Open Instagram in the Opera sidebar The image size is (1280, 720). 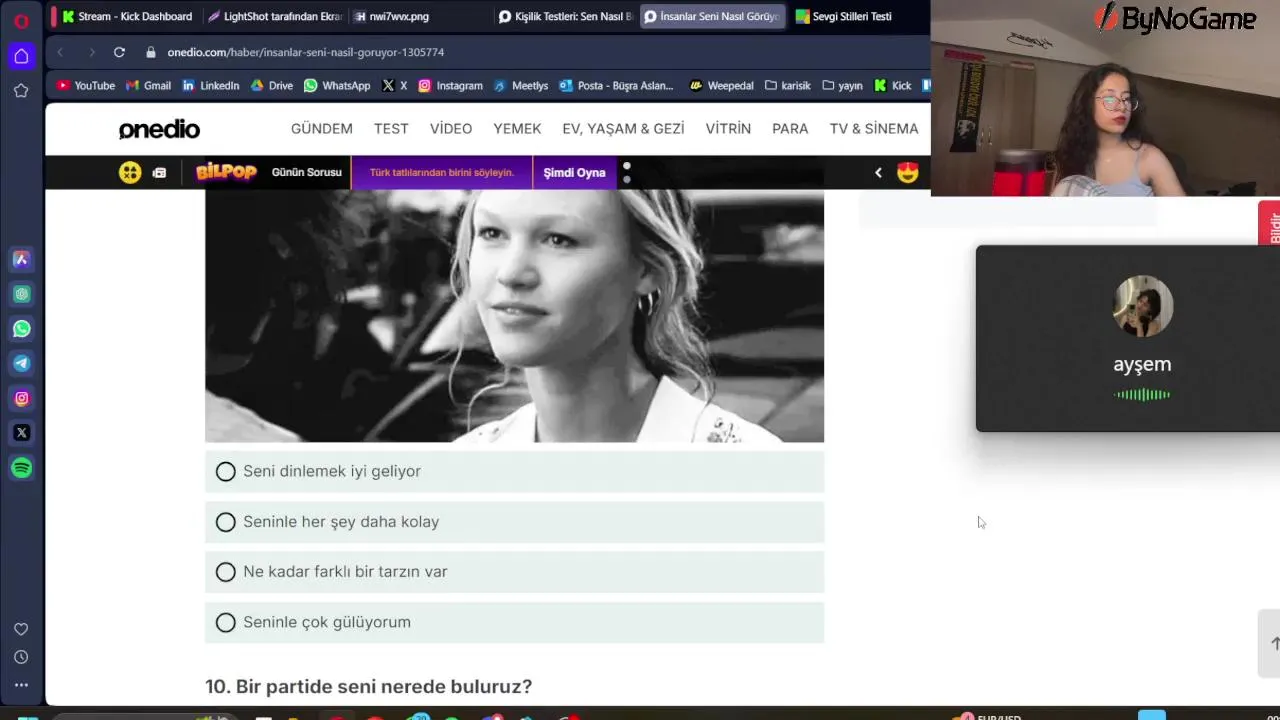tap(21, 399)
